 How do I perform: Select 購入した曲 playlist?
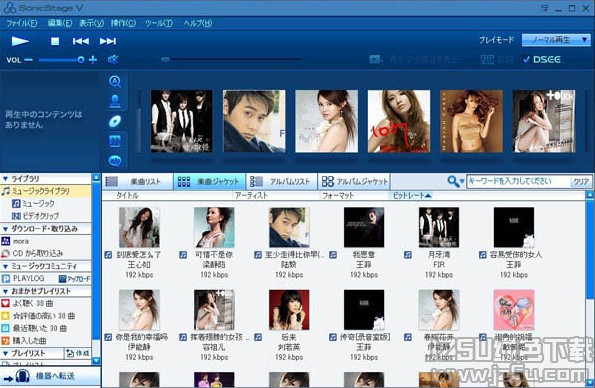pyautogui.click(x=24, y=341)
